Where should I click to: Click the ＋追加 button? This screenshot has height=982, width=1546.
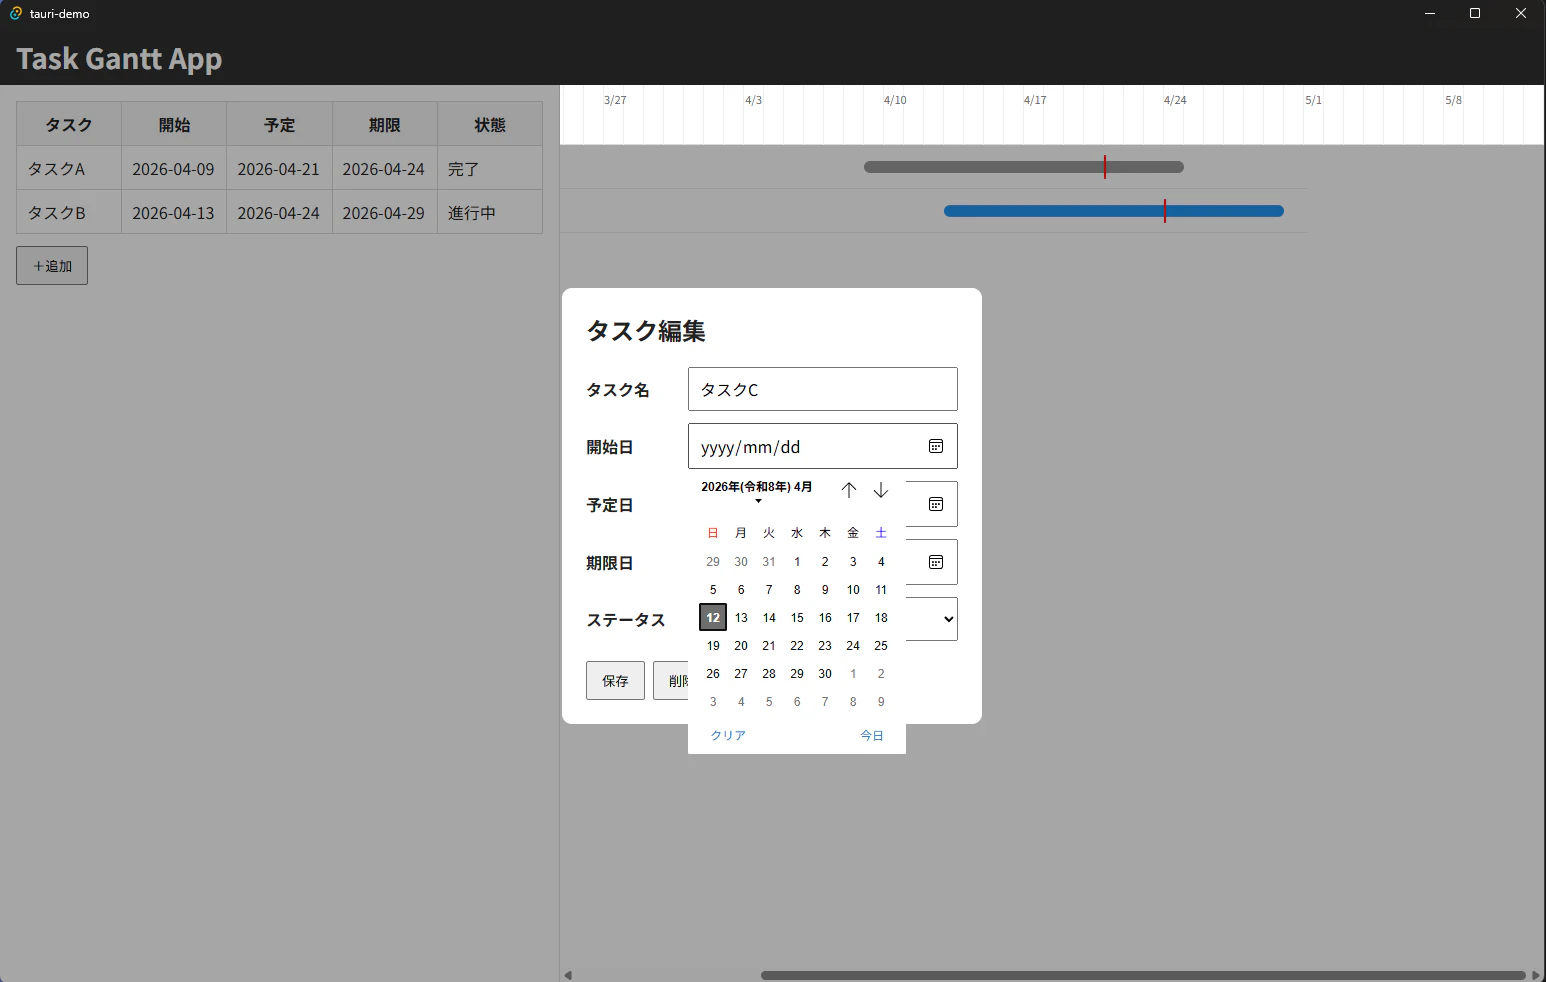[x=52, y=266]
